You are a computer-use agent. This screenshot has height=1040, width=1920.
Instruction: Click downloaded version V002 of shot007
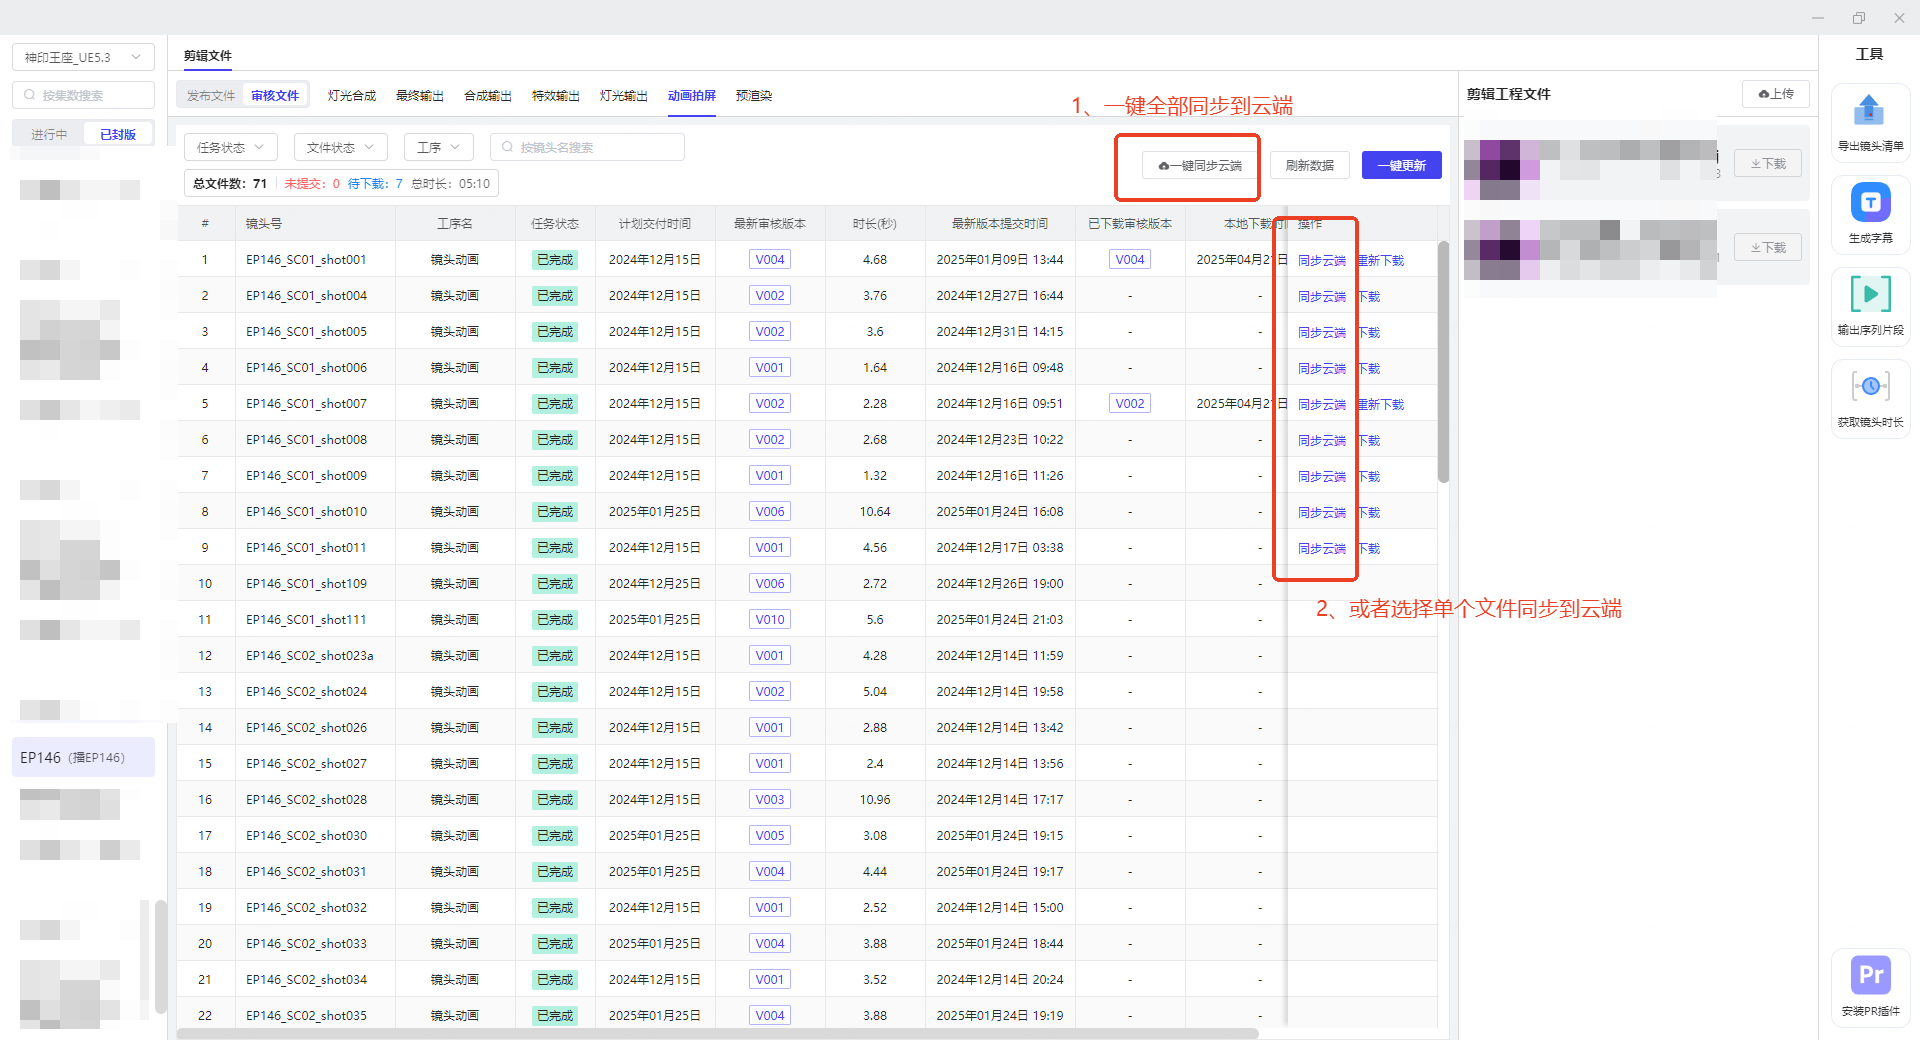pyautogui.click(x=1130, y=404)
